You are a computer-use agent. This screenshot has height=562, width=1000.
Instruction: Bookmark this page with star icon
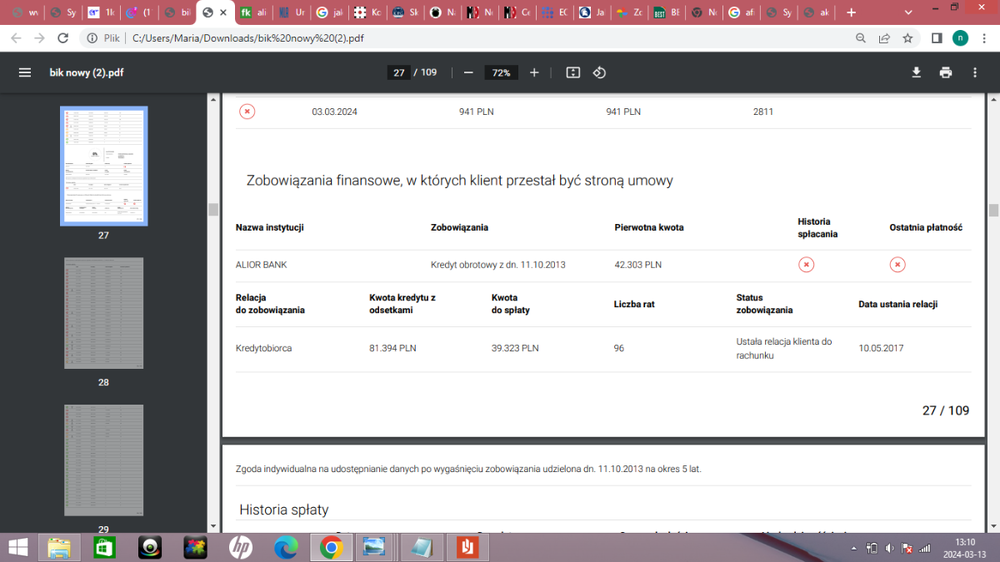[x=908, y=38]
